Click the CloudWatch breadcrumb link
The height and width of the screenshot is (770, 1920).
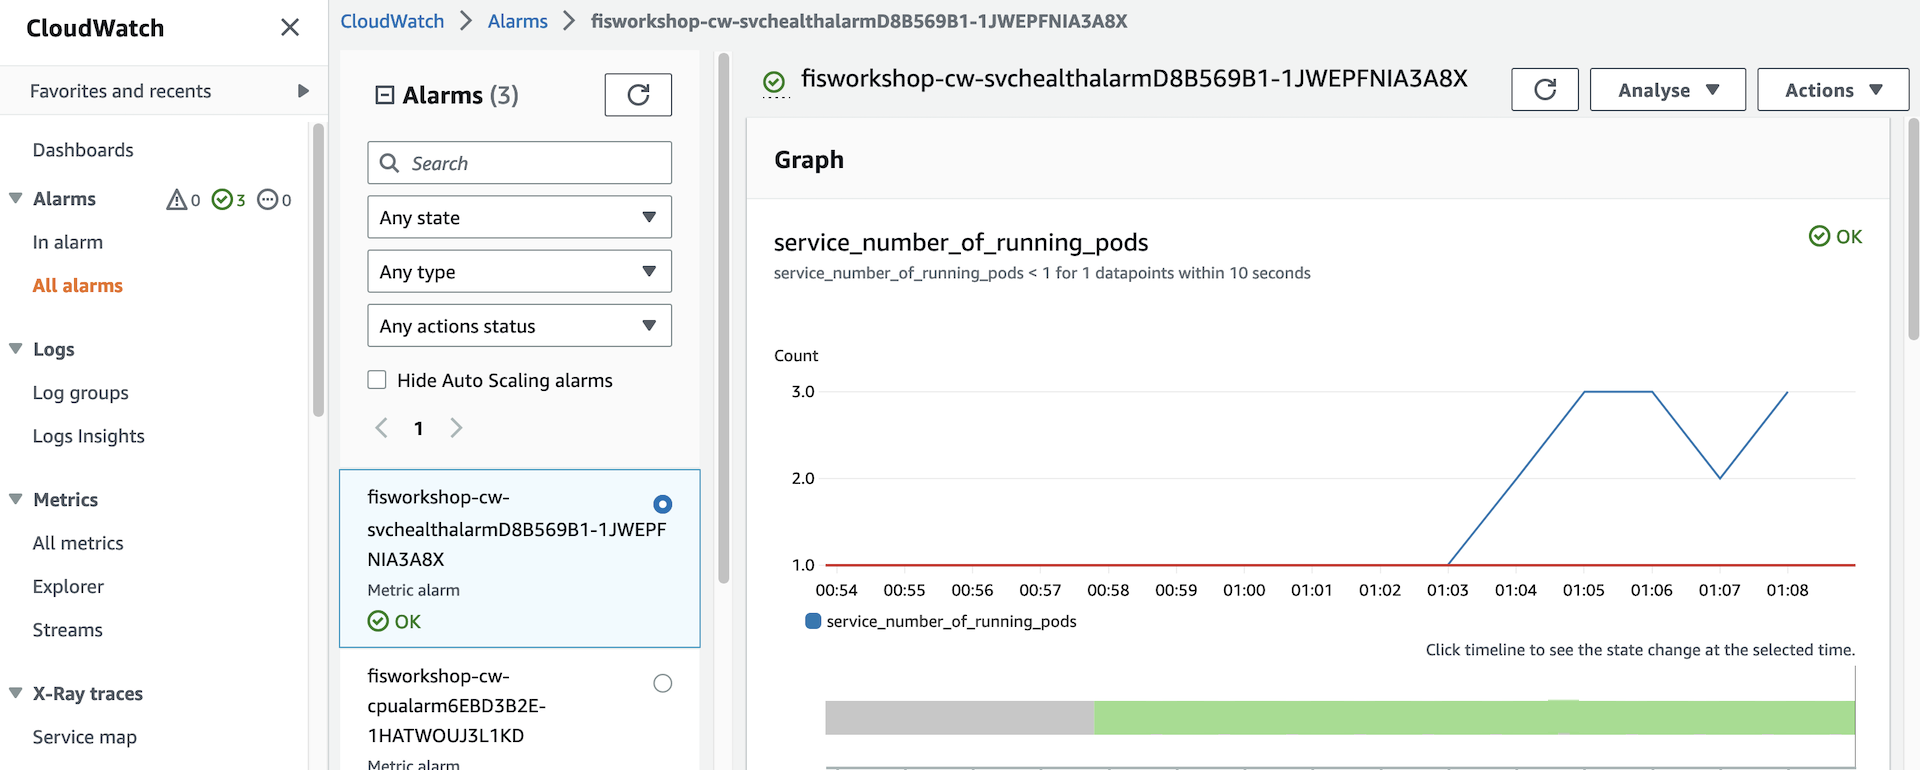[x=392, y=21]
